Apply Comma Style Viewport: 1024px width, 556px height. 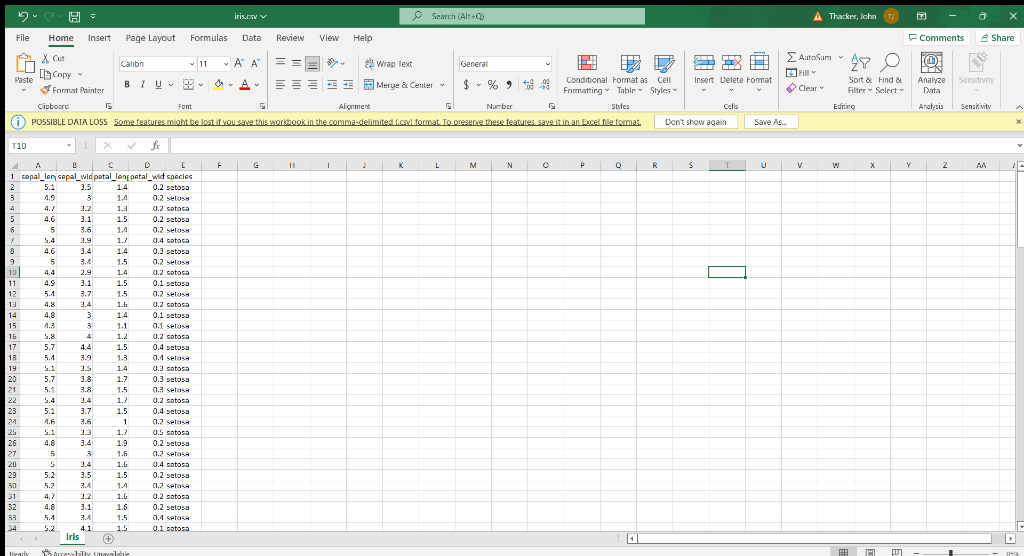(x=509, y=84)
